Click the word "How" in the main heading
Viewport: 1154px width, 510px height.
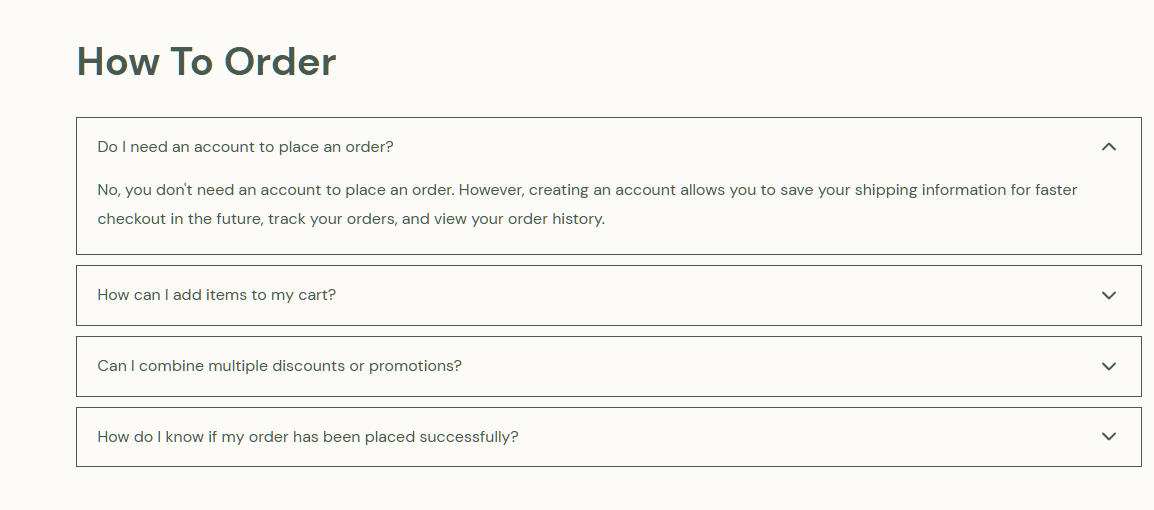pyautogui.click(x=119, y=62)
